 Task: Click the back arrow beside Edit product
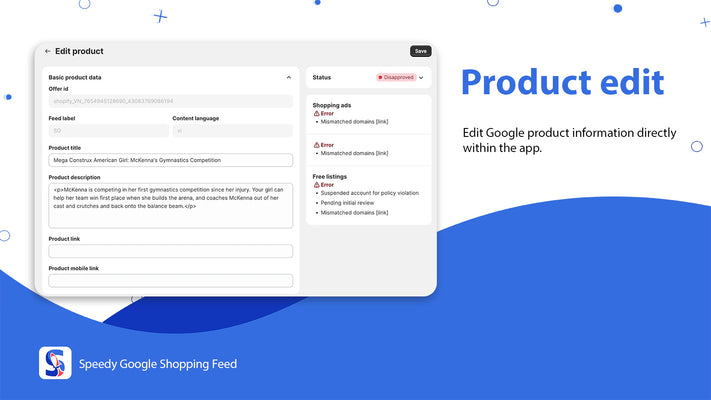tap(47, 51)
